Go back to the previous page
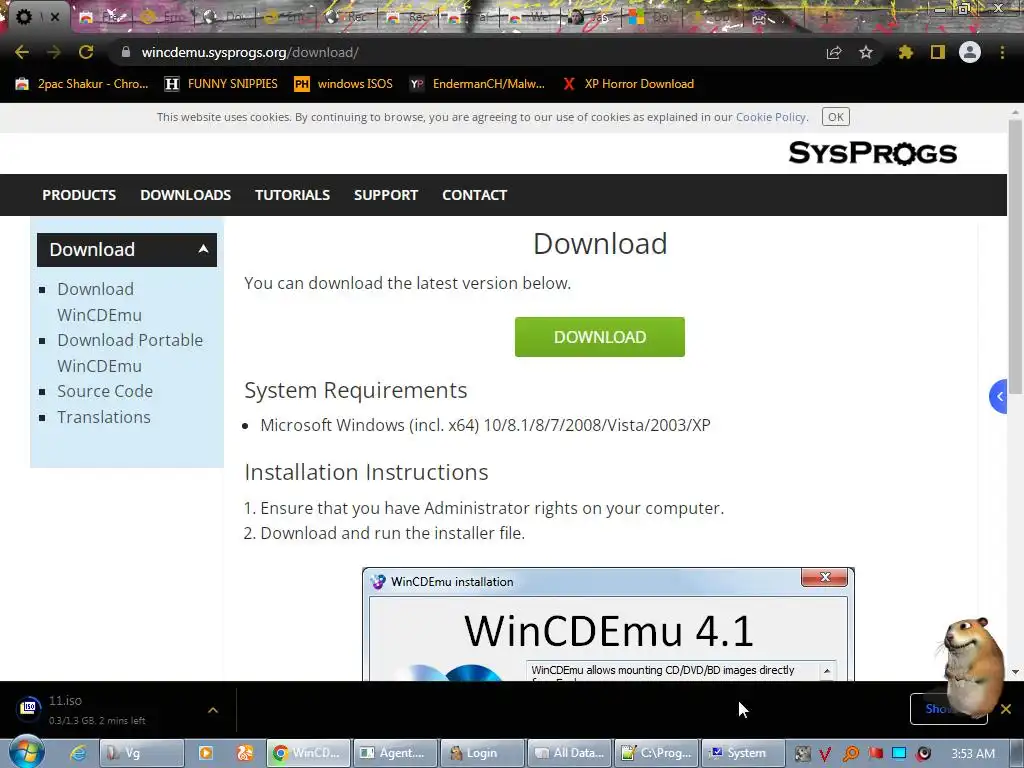Image resolution: width=1024 pixels, height=768 pixels. point(22,52)
